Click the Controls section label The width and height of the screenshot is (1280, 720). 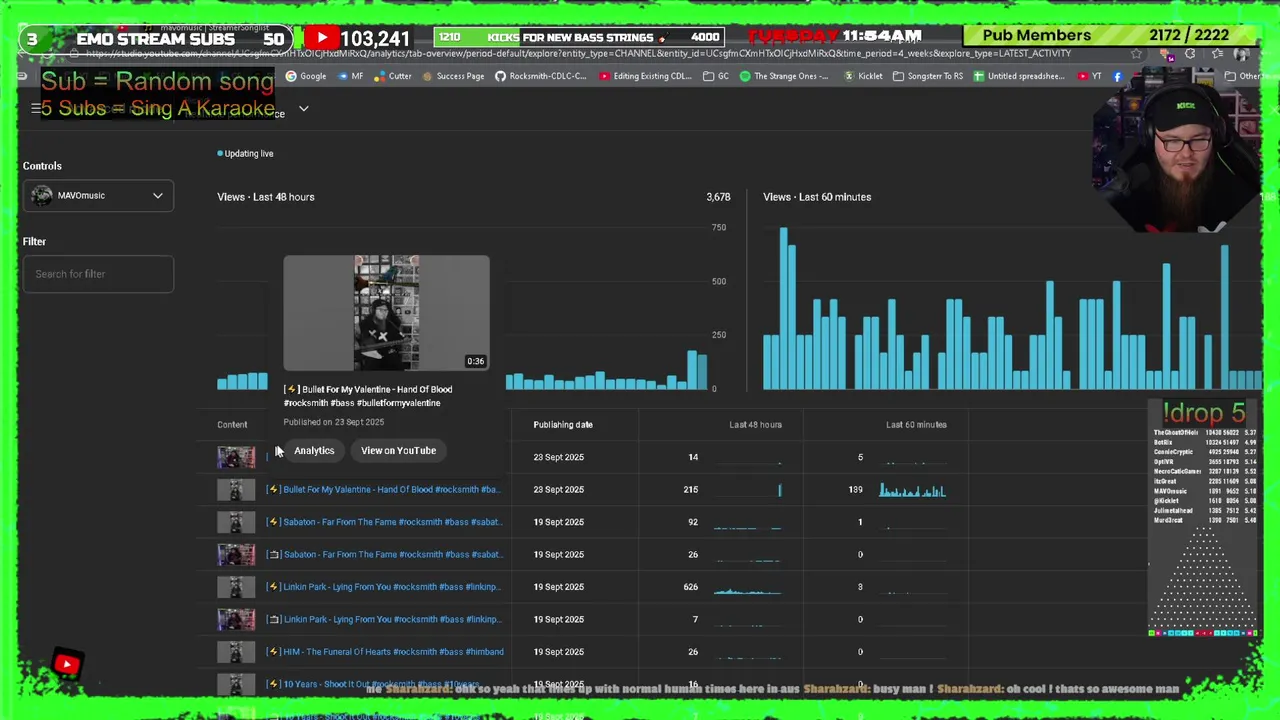tap(42, 166)
